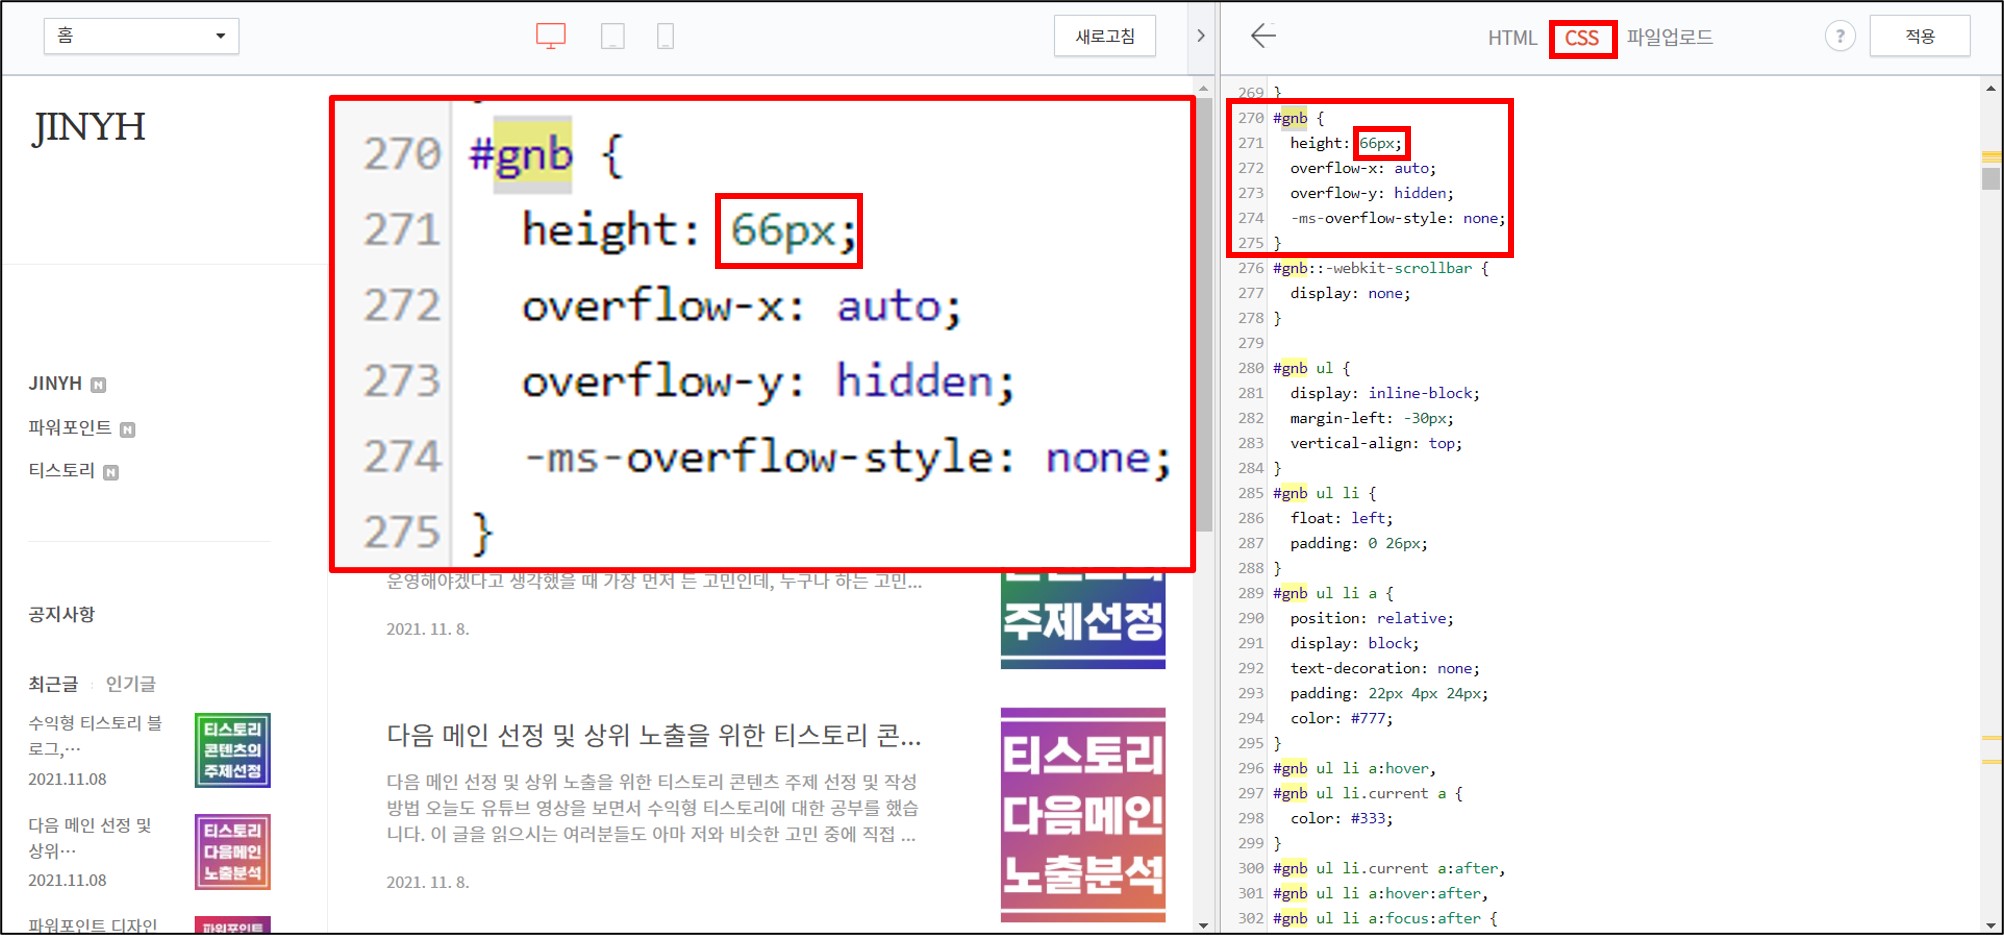Click line number 285 in the gutter
This screenshot has height=935, width=2004.
[x=1250, y=493]
